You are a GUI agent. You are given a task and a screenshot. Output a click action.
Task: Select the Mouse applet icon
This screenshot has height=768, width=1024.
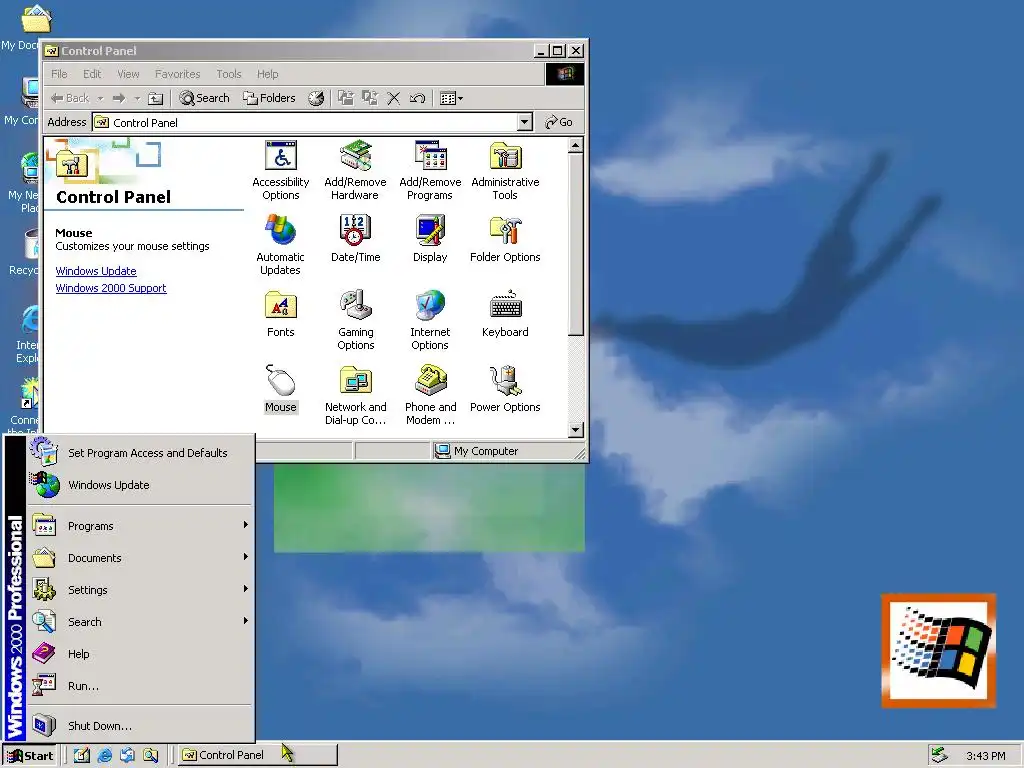pos(281,389)
